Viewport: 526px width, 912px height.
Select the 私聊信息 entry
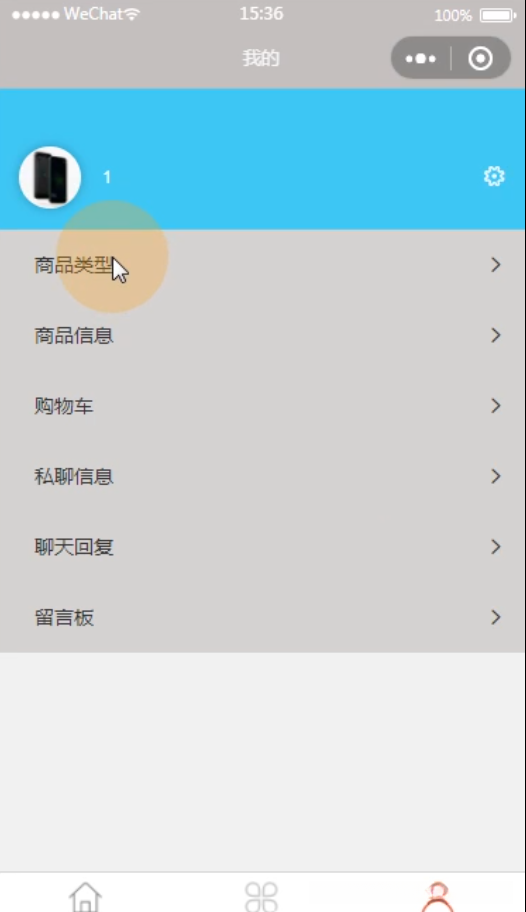[x=262, y=476]
